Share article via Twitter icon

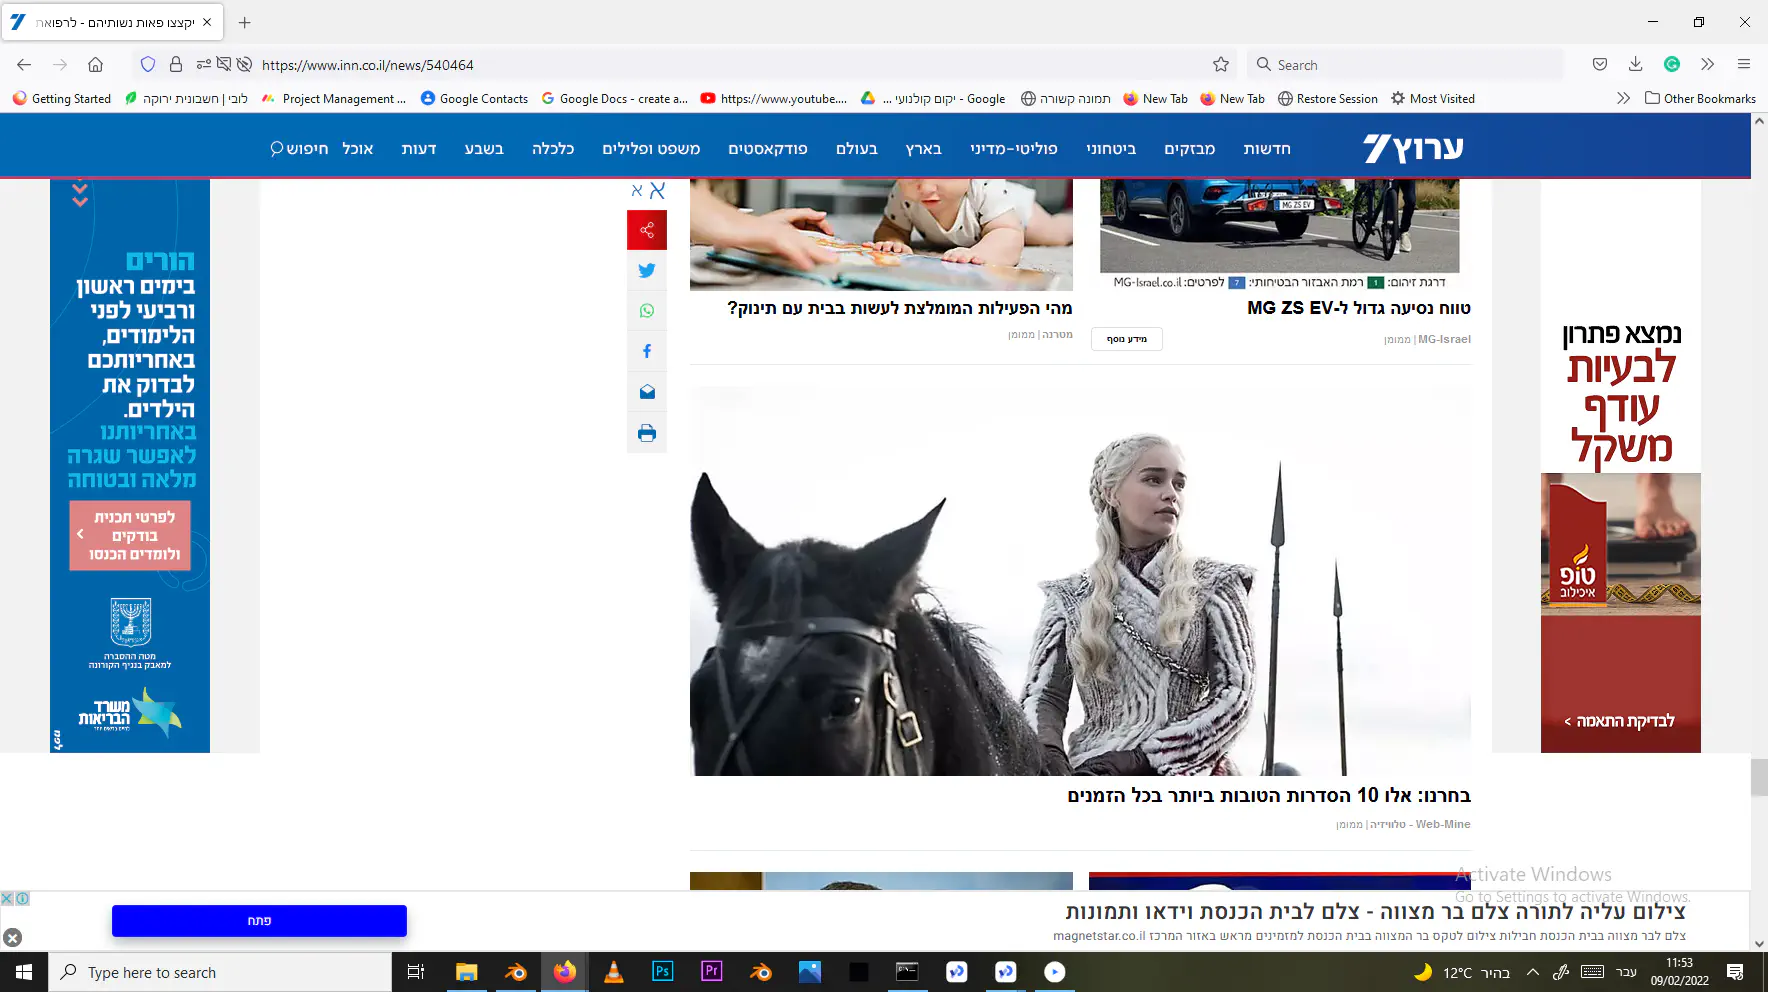click(647, 271)
